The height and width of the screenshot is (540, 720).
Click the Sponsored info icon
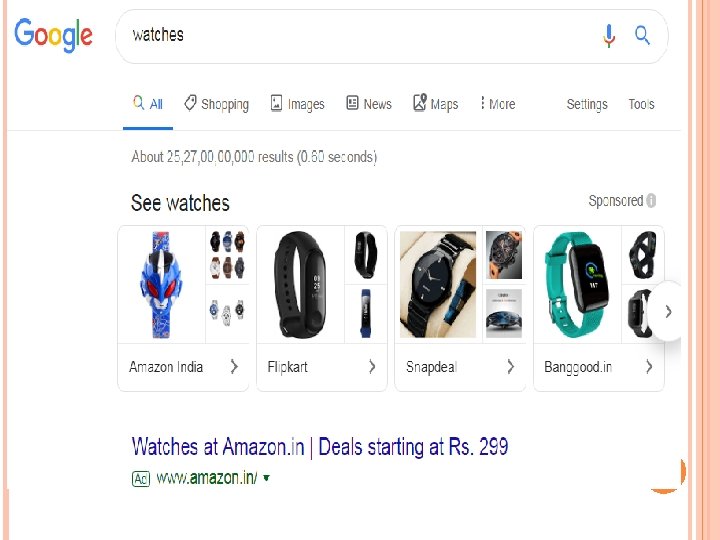coord(651,201)
